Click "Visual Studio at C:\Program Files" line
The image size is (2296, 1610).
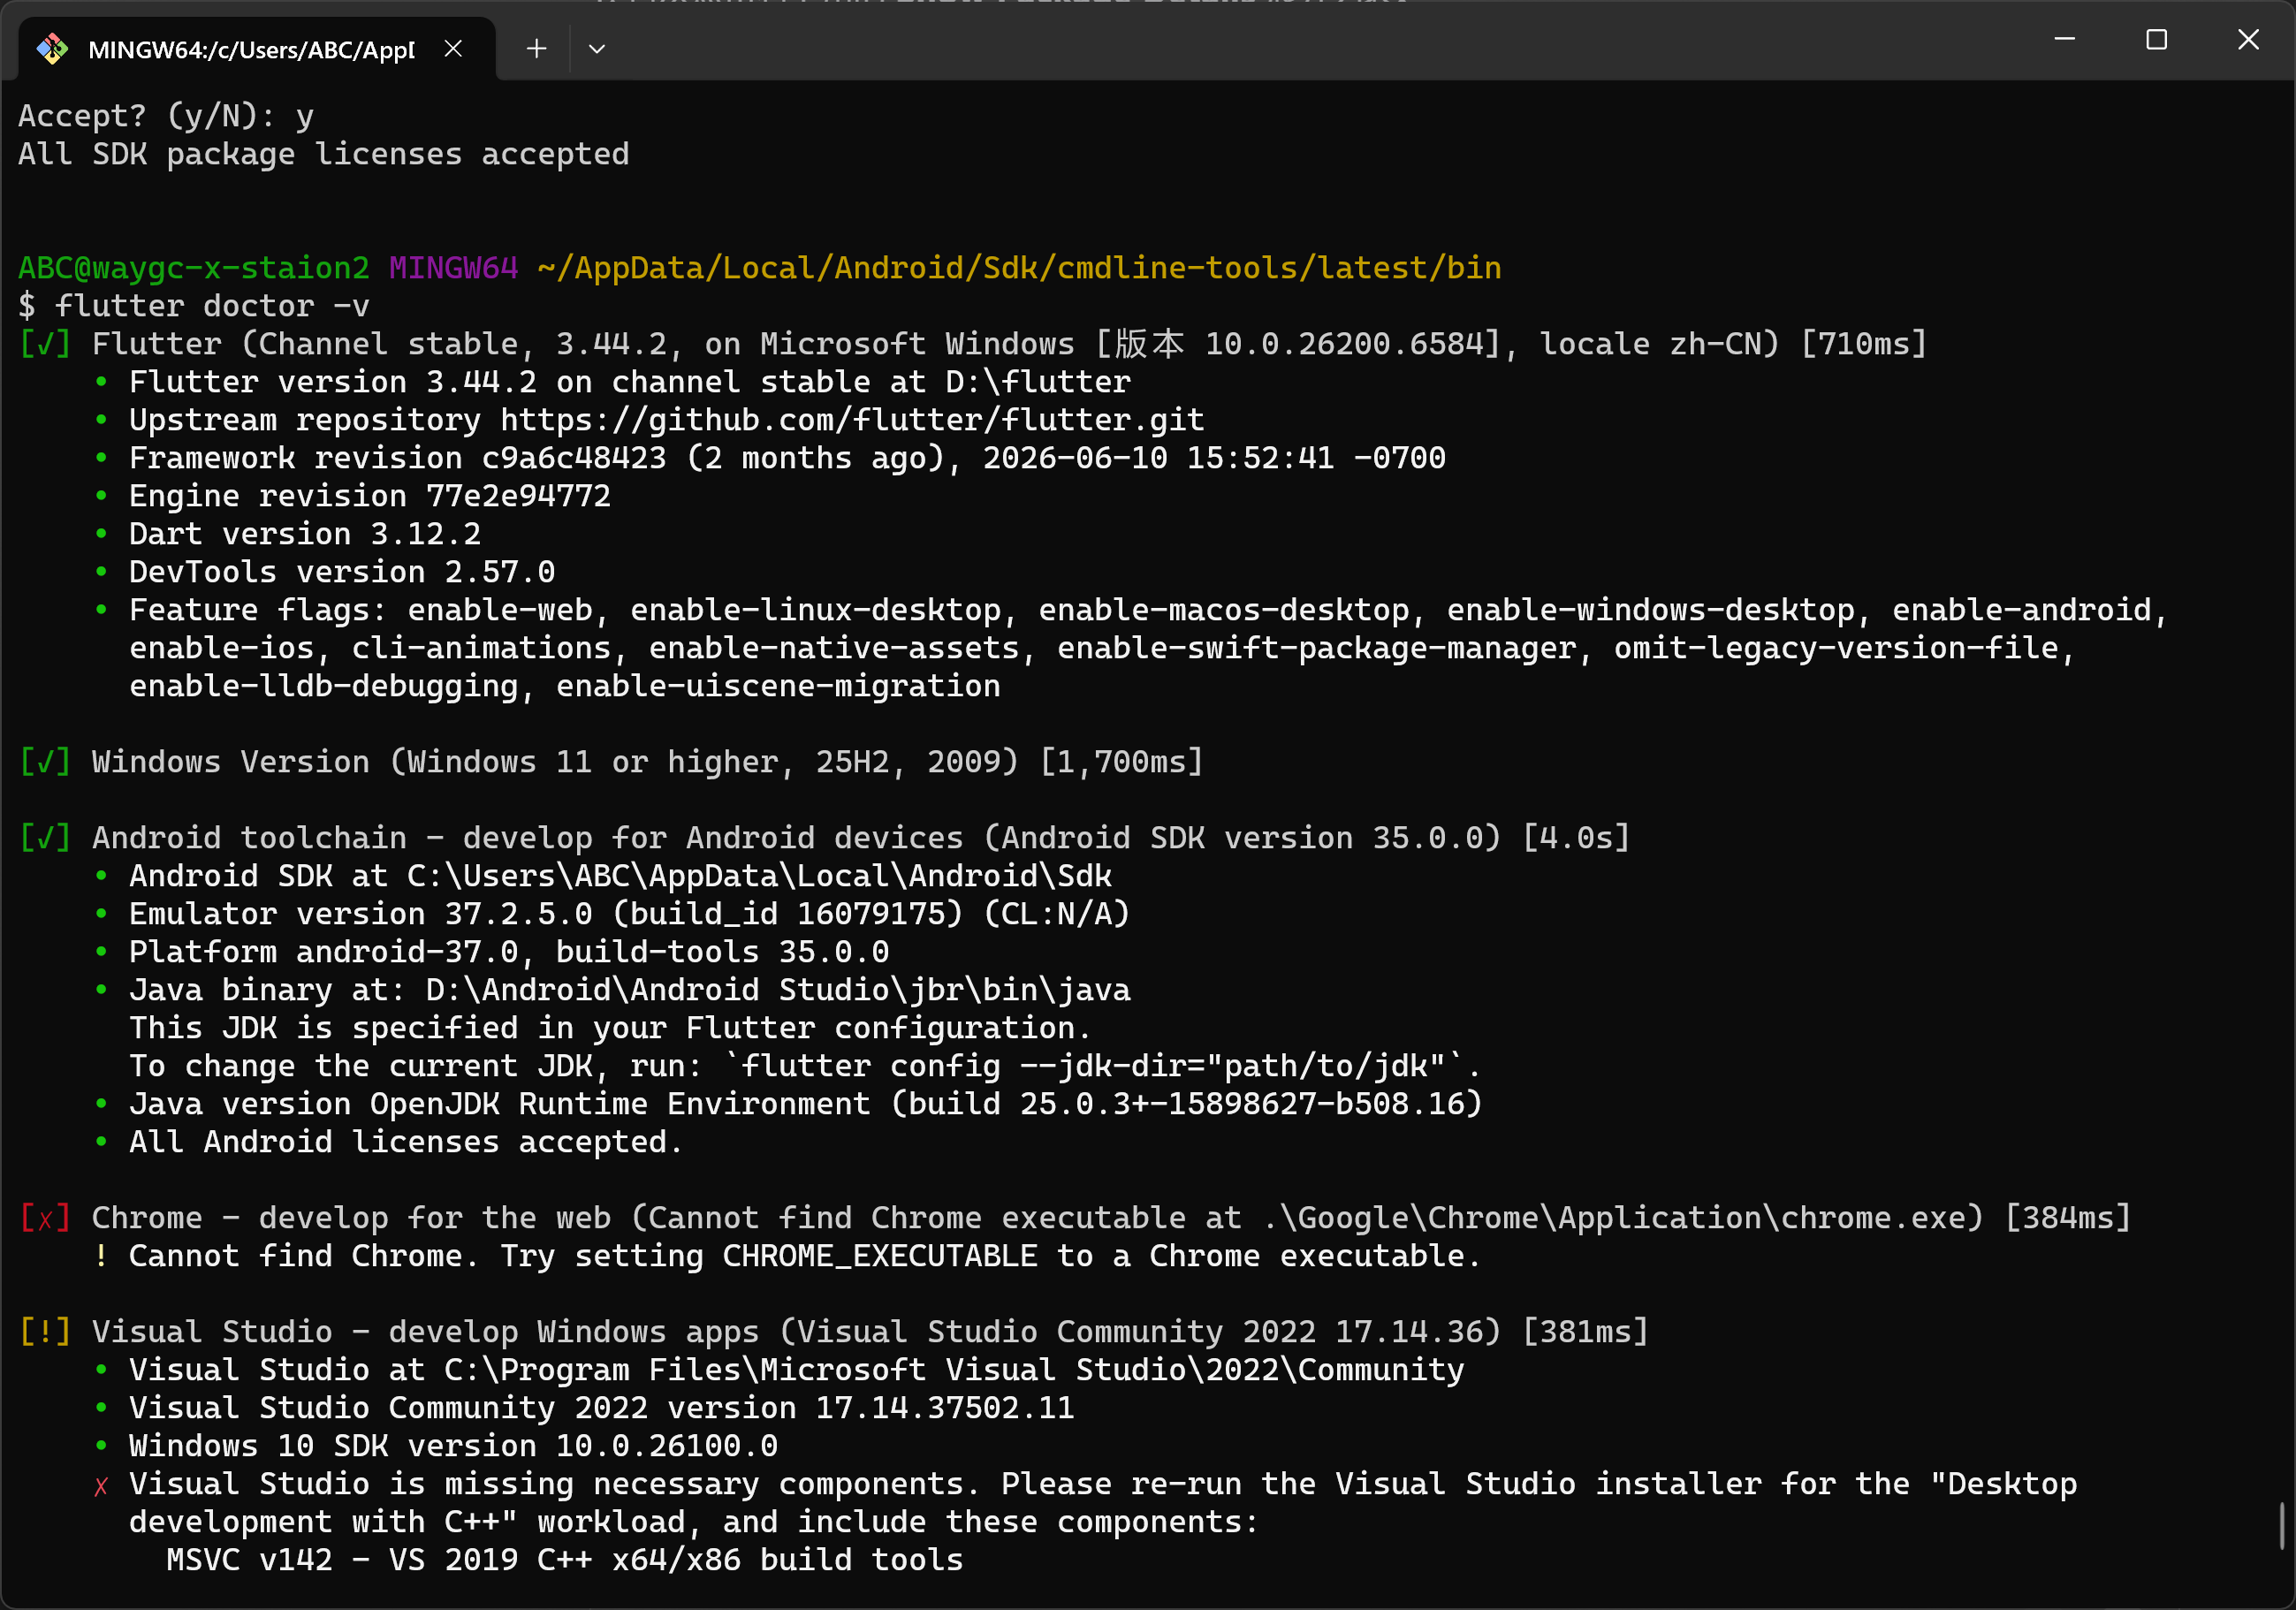[797, 1370]
